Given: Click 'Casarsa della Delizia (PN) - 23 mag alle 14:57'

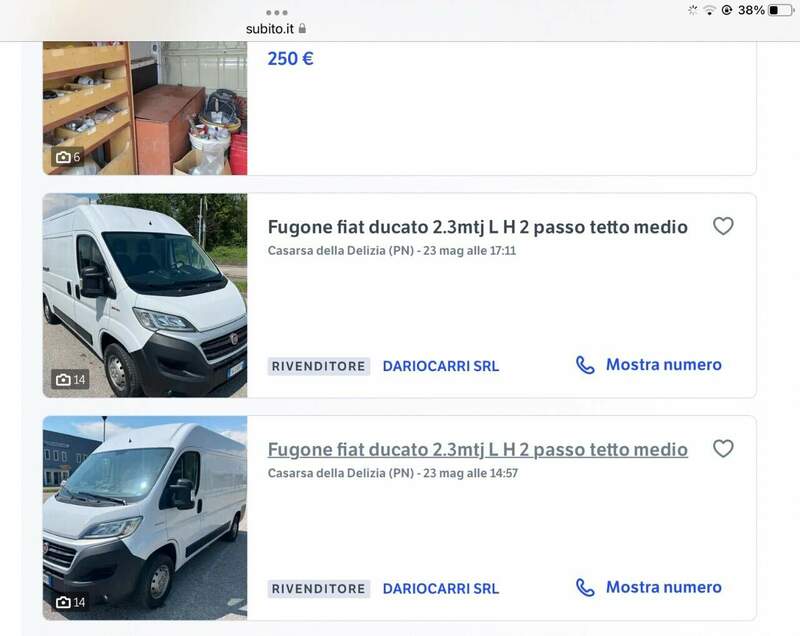Looking at the screenshot, I should click(393, 473).
